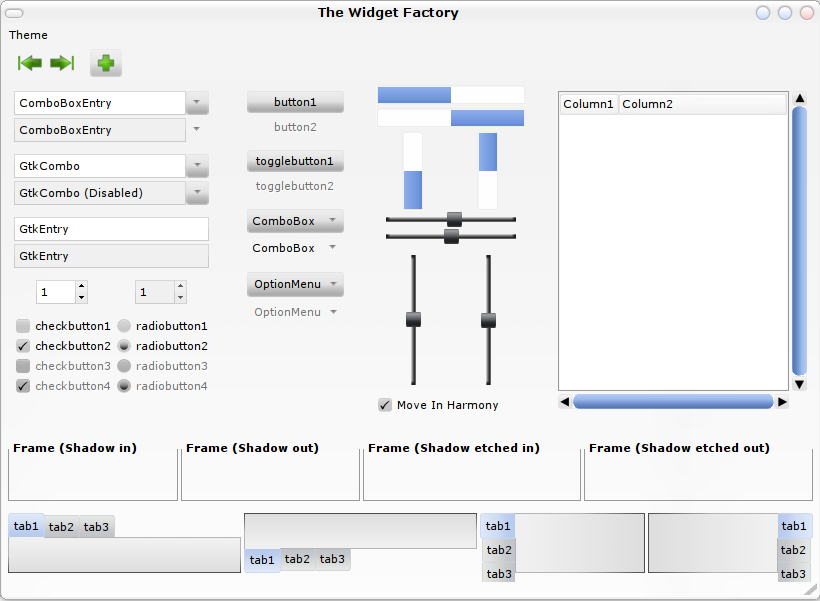
Task: Click the left arrow of the horizontal scrollbar
Action: coord(565,402)
